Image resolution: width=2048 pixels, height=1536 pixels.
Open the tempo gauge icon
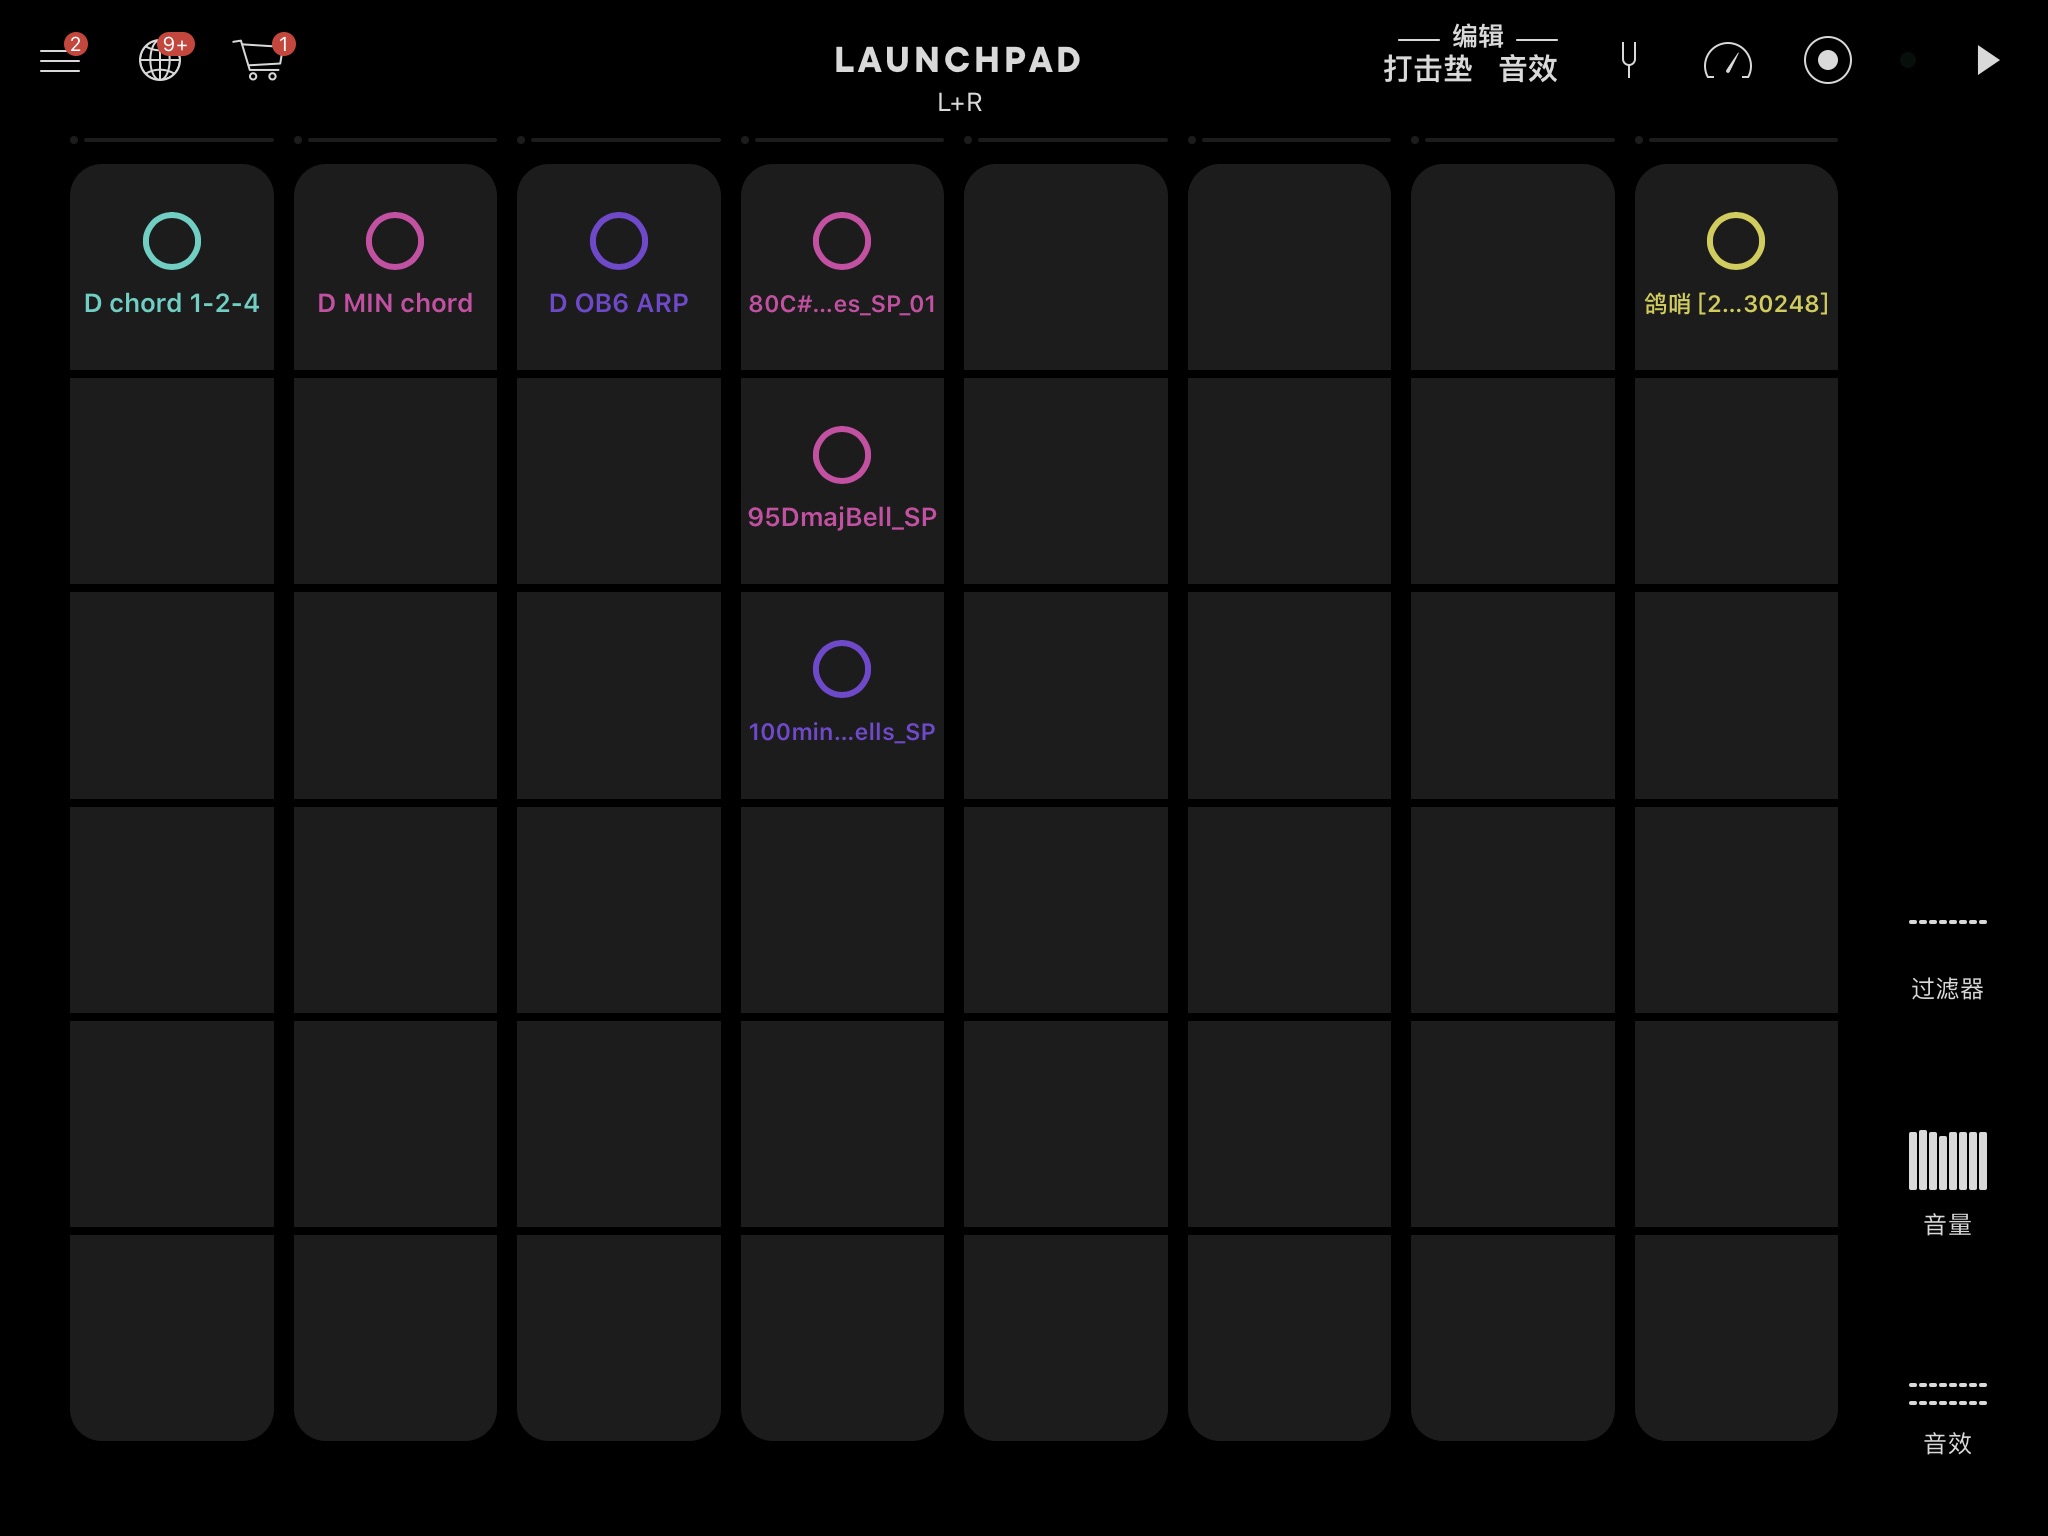coord(1727,61)
